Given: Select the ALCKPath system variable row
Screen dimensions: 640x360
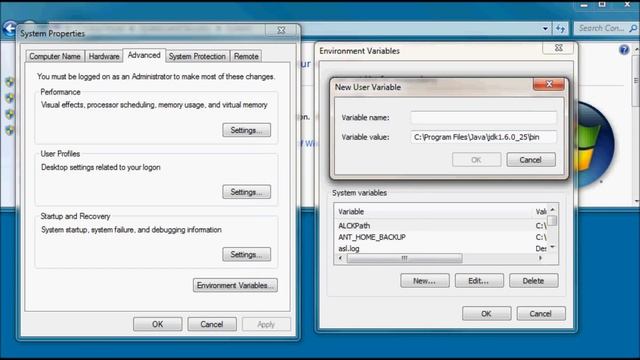Looking at the screenshot, I should (x=441, y=226).
